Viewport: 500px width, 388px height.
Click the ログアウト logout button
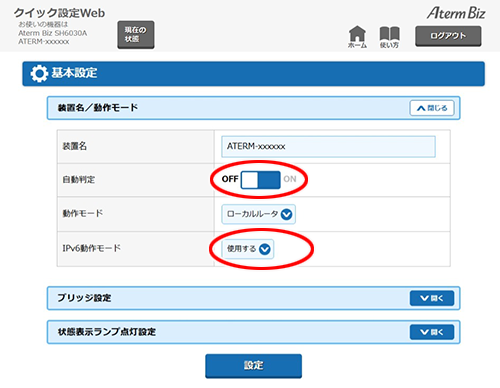448,36
